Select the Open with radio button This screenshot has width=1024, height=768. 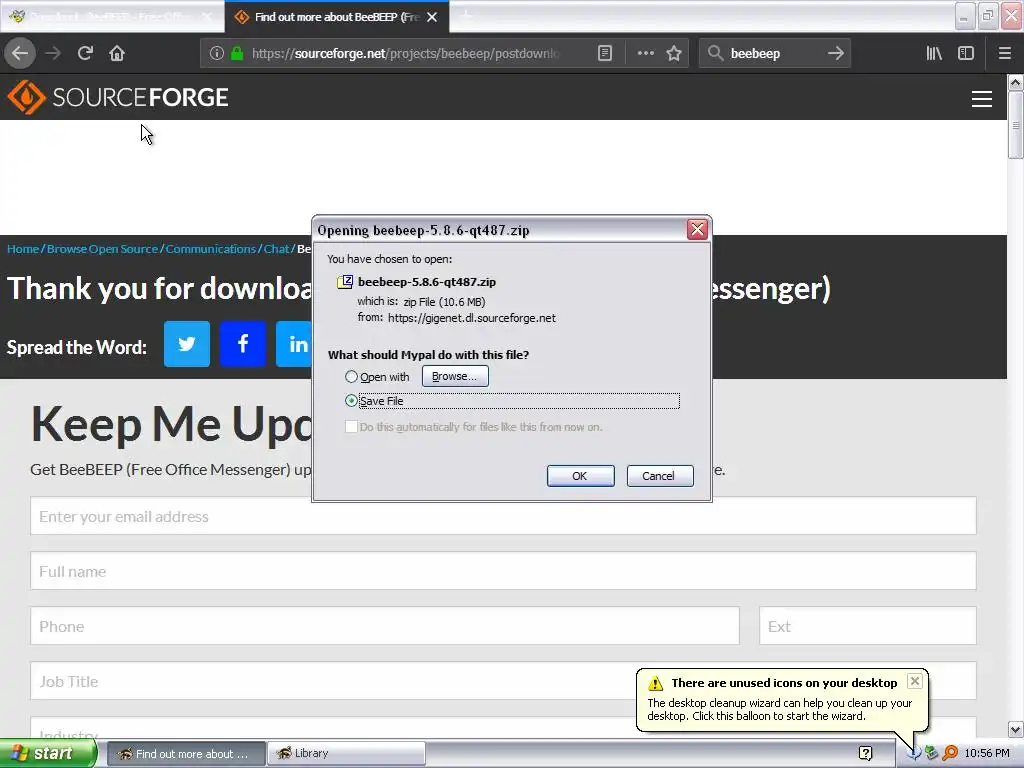pyautogui.click(x=351, y=377)
